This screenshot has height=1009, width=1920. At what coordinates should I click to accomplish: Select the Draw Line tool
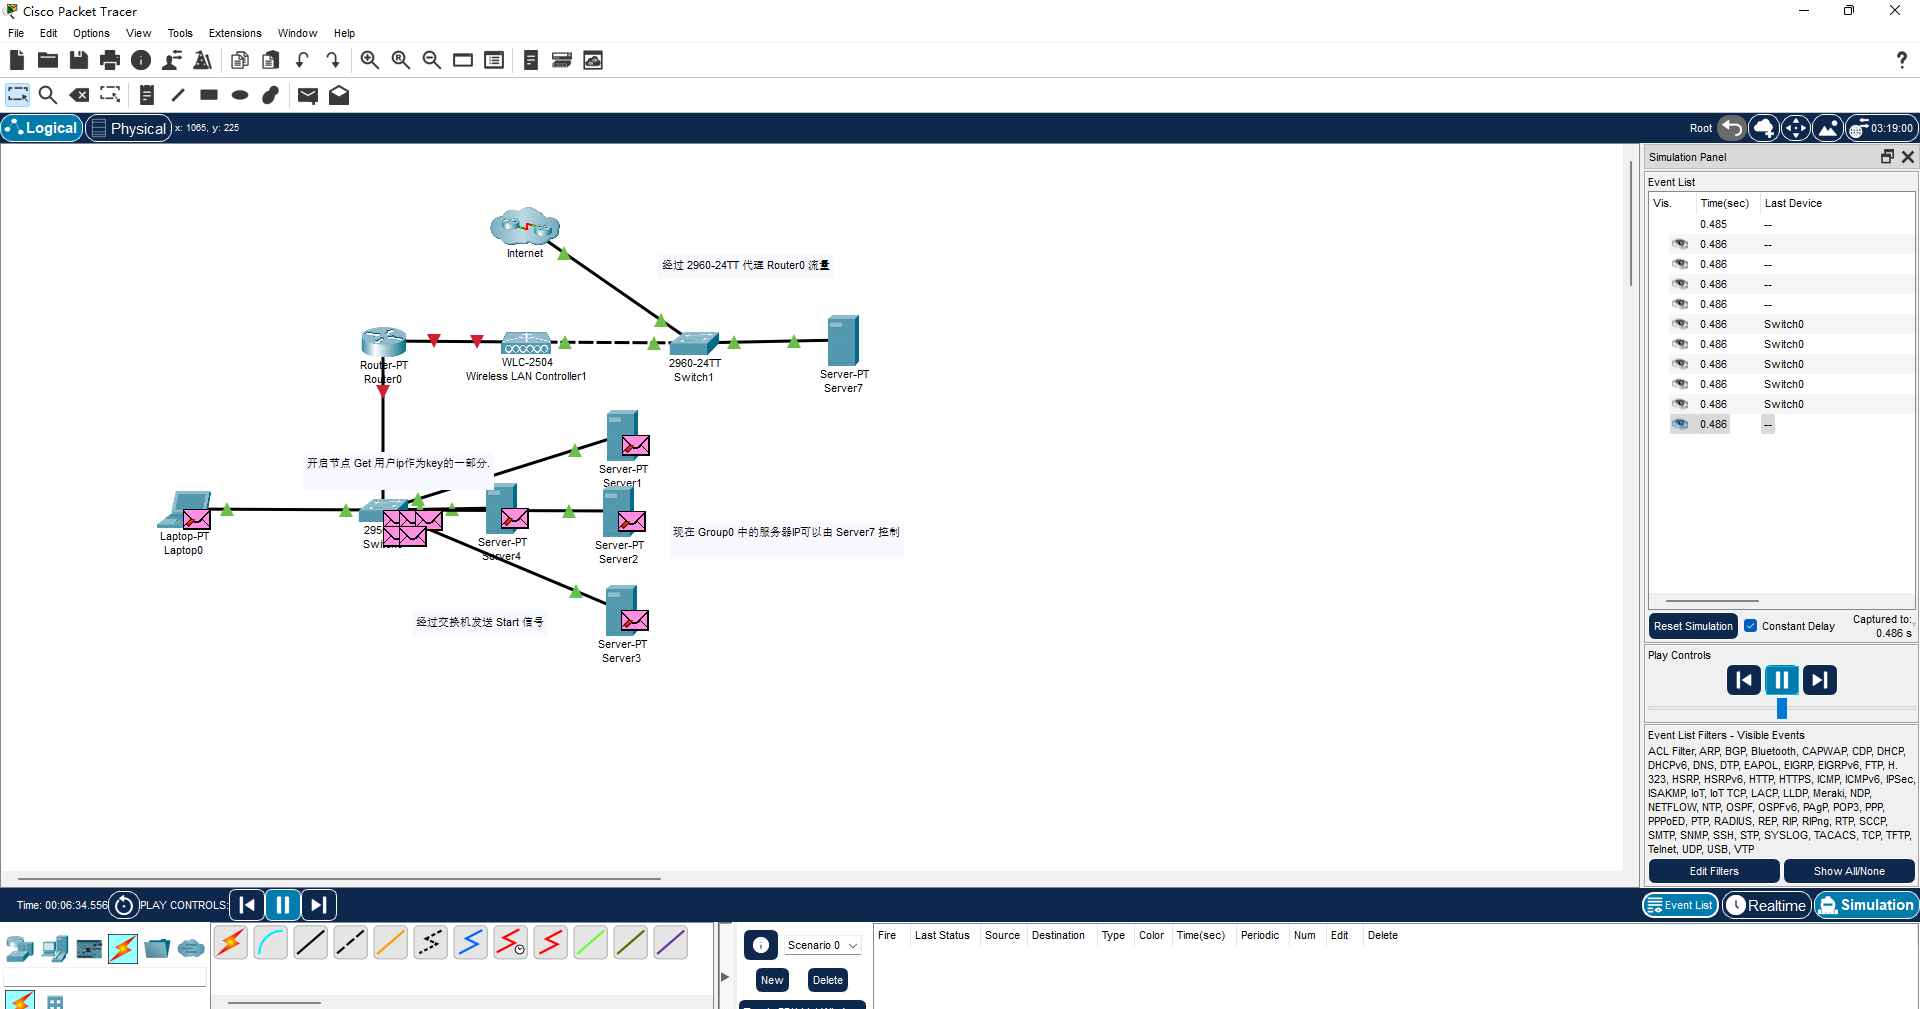click(x=178, y=95)
